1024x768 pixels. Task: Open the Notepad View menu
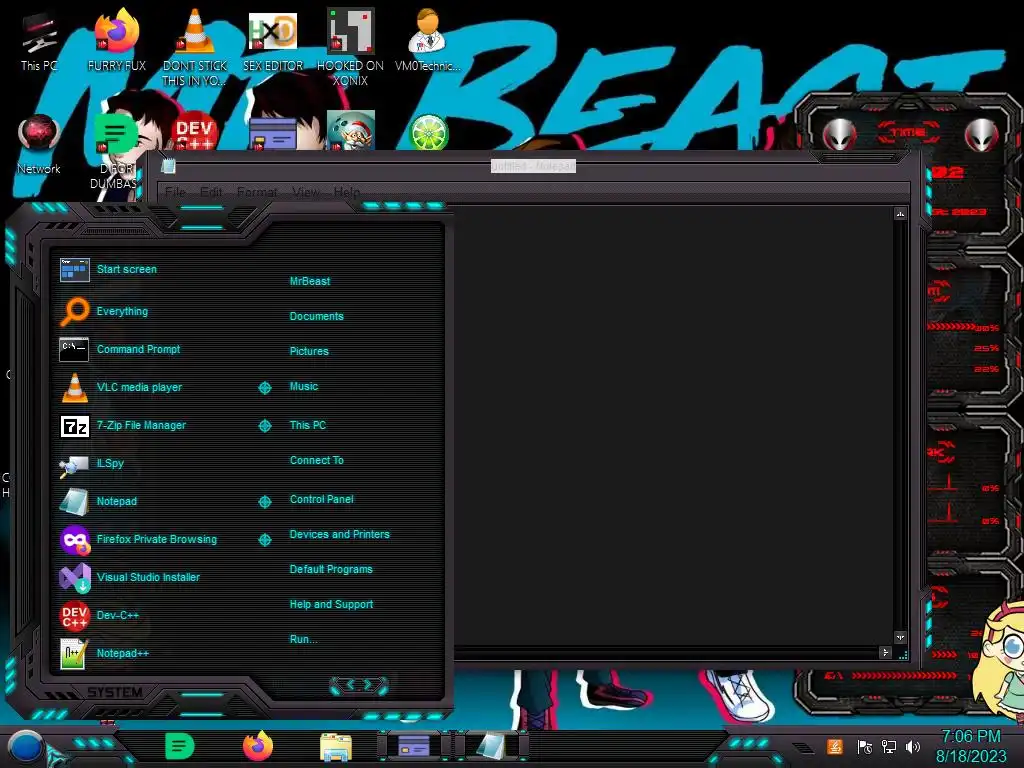click(x=306, y=192)
